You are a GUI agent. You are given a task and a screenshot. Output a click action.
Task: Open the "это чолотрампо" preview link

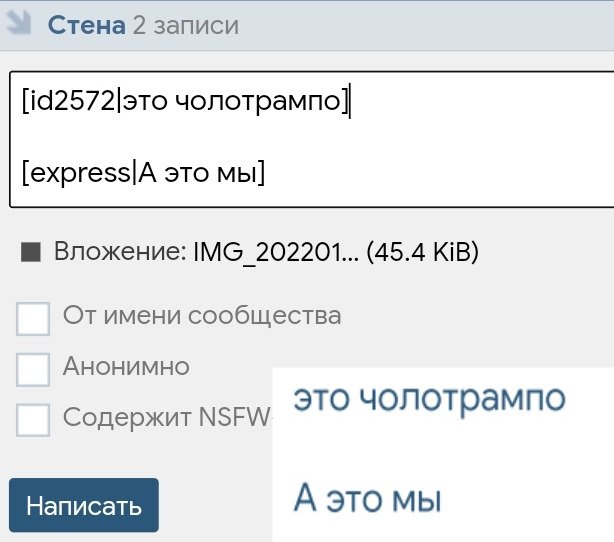(429, 398)
